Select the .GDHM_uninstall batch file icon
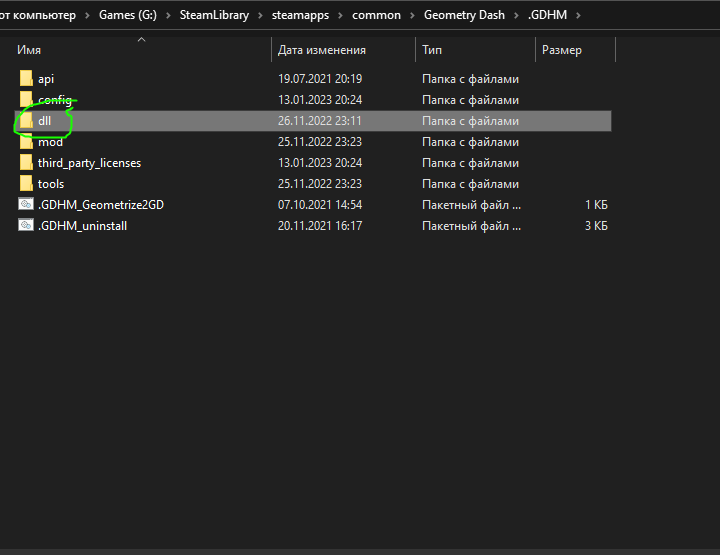720x555 pixels. (27, 225)
